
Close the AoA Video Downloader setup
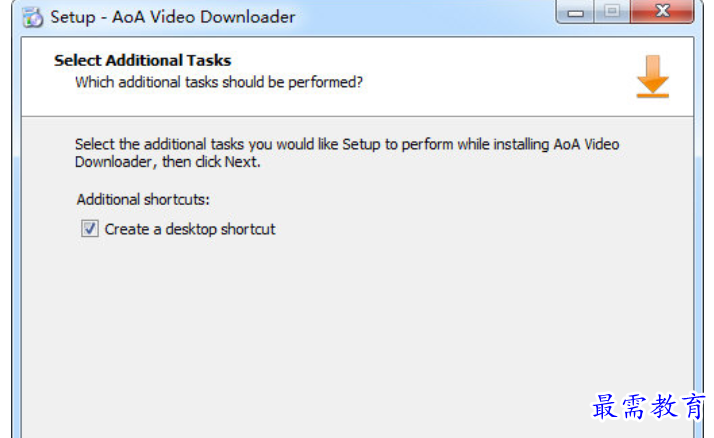[662, 12]
